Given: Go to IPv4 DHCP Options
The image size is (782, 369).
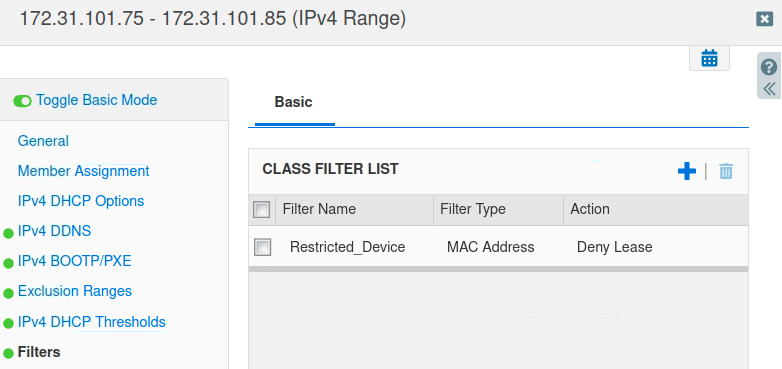Looking at the screenshot, I should (x=81, y=201).
